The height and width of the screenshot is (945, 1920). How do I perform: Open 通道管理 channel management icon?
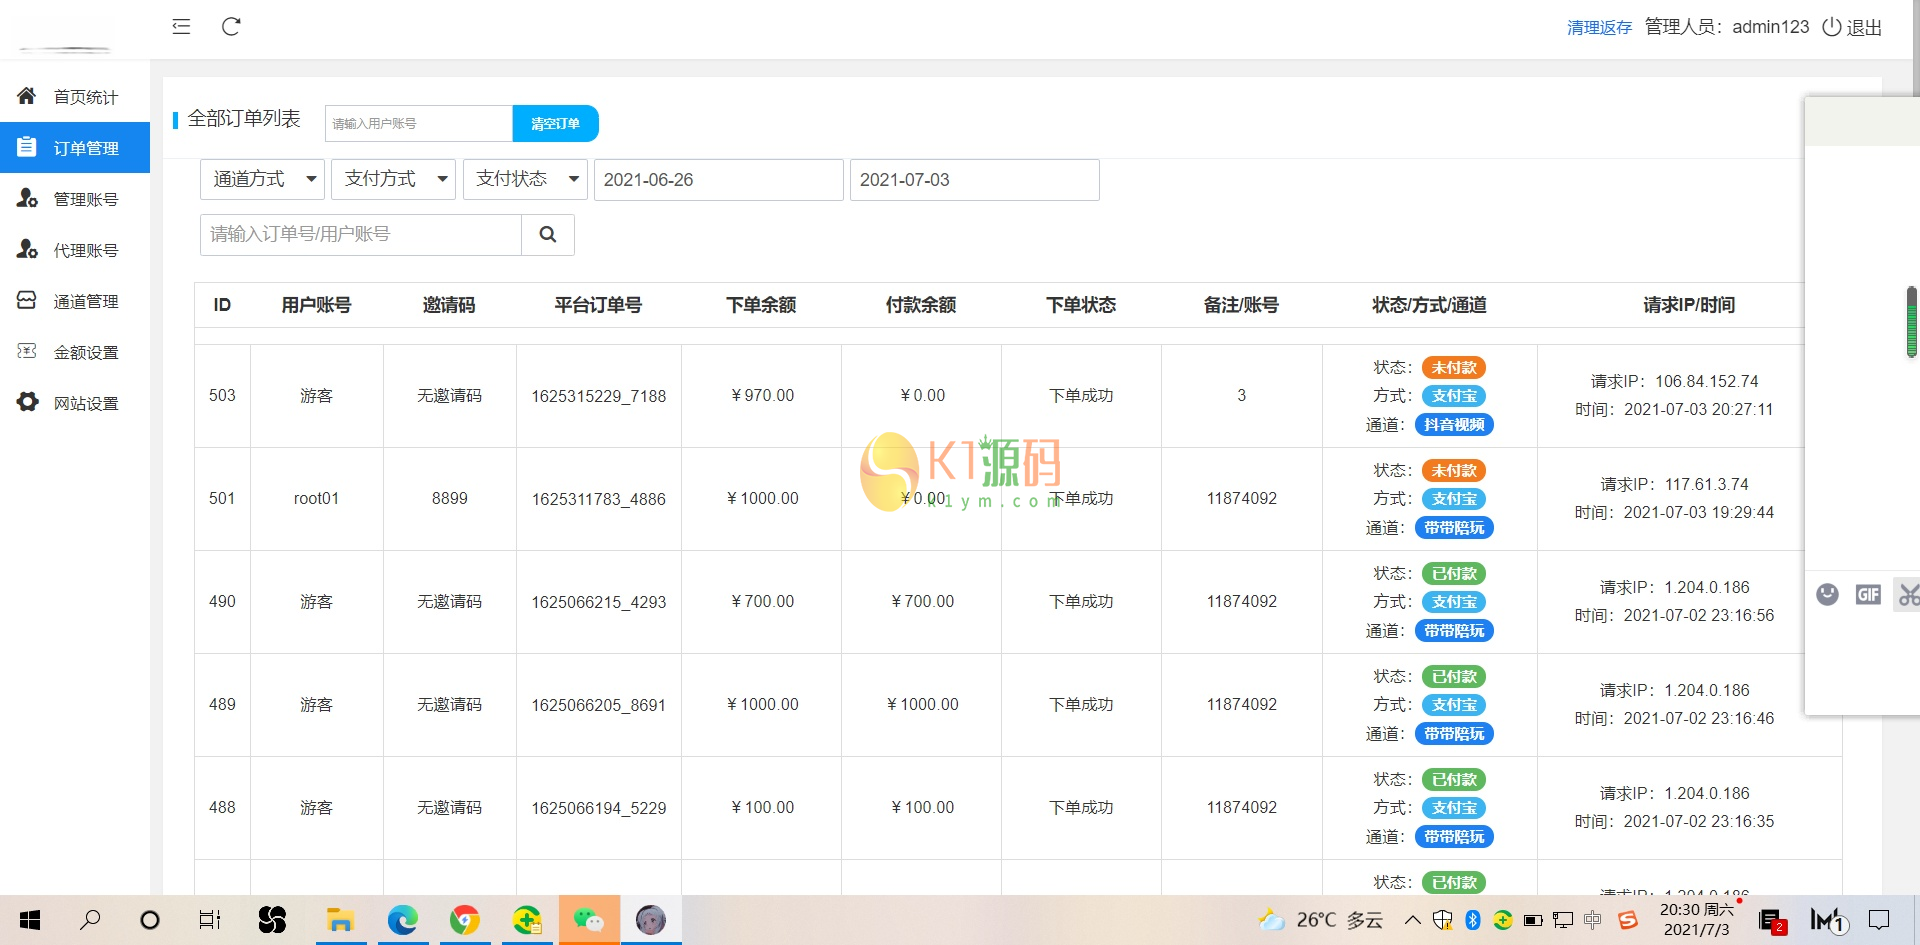tap(27, 300)
